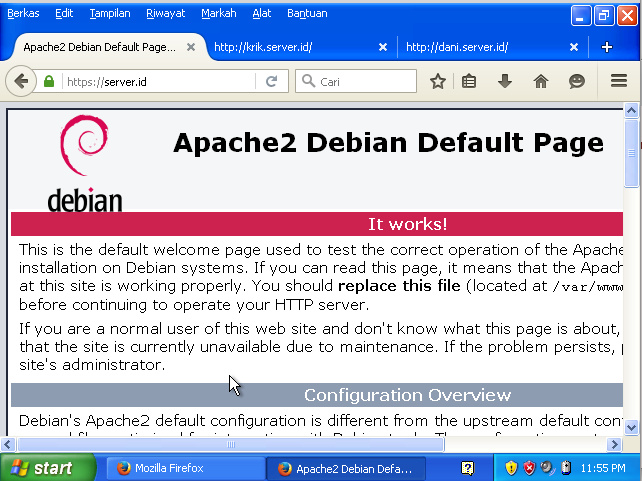Click the disk-shaped tray icon before the clock
Viewport: 642px width, 481px height.
pyautogui.click(x=547, y=467)
